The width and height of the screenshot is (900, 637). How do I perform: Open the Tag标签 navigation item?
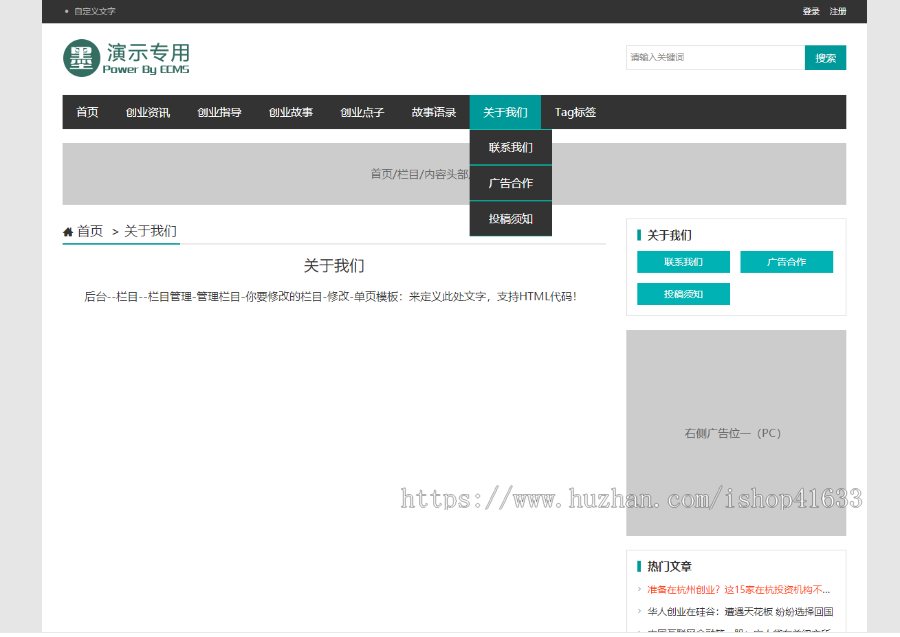[575, 112]
